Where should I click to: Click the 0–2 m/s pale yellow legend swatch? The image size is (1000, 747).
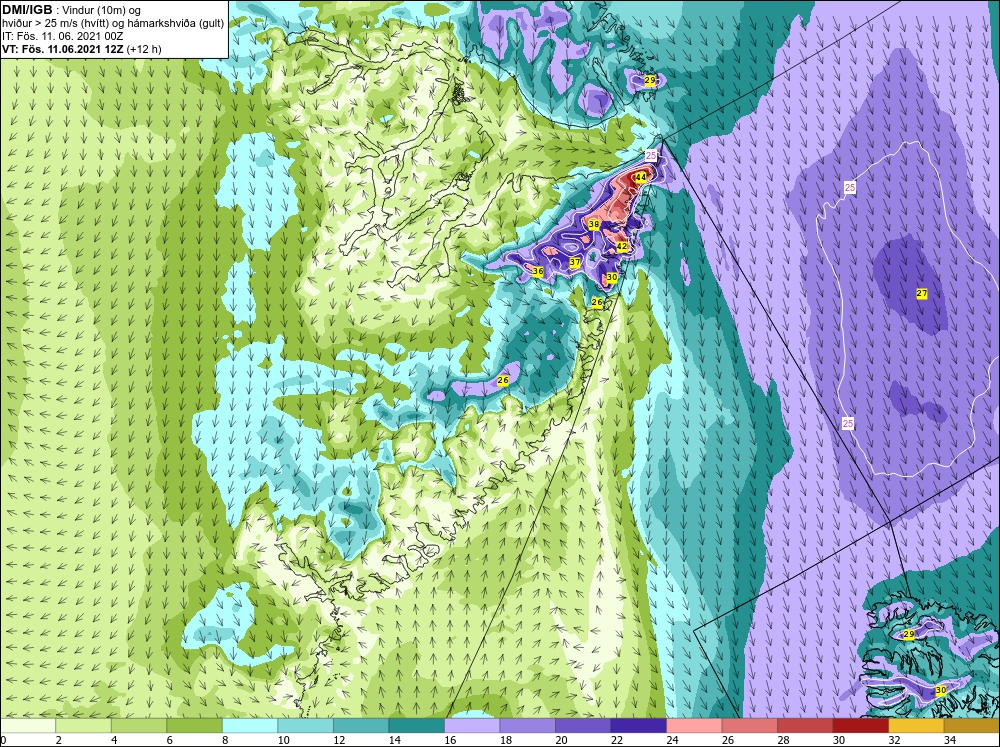[x=28, y=726]
